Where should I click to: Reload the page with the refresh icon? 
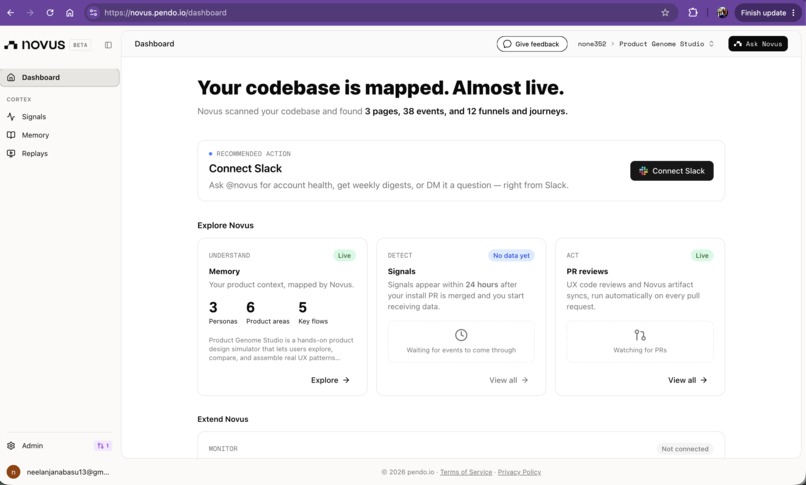coord(50,13)
